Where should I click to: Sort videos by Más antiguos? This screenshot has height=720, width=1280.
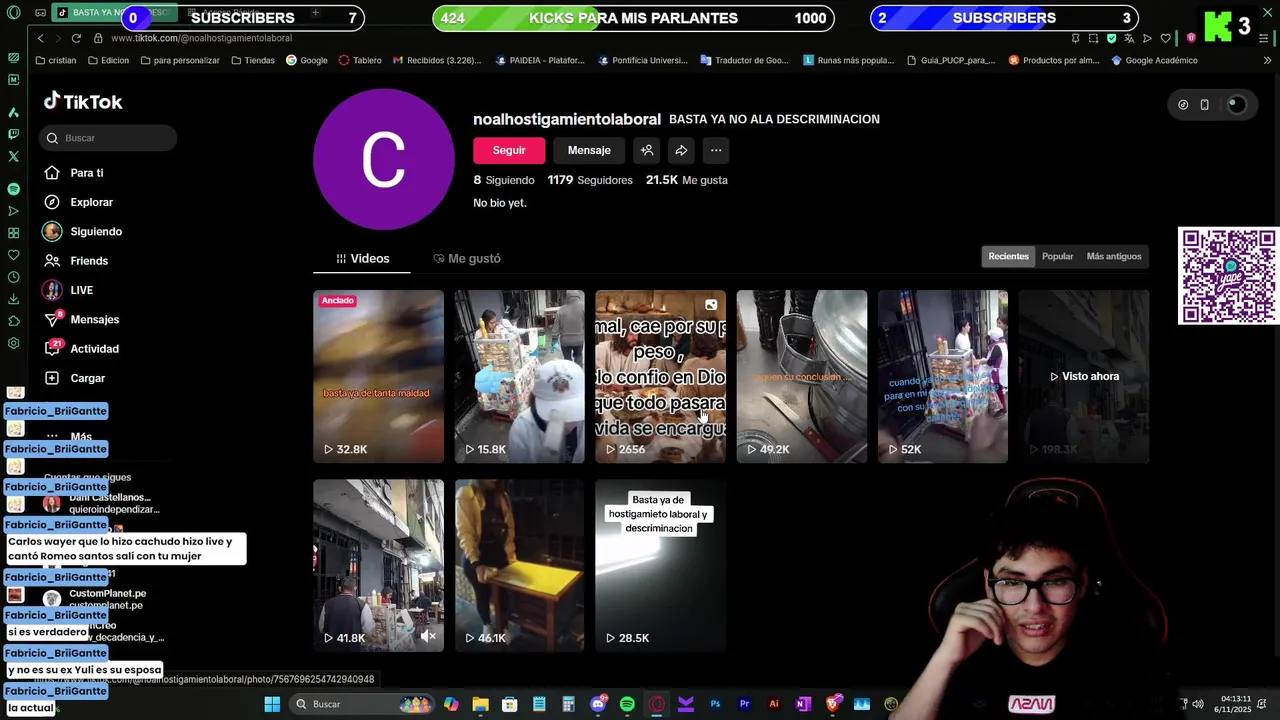pyautogui.click(x=1114, y=256)
